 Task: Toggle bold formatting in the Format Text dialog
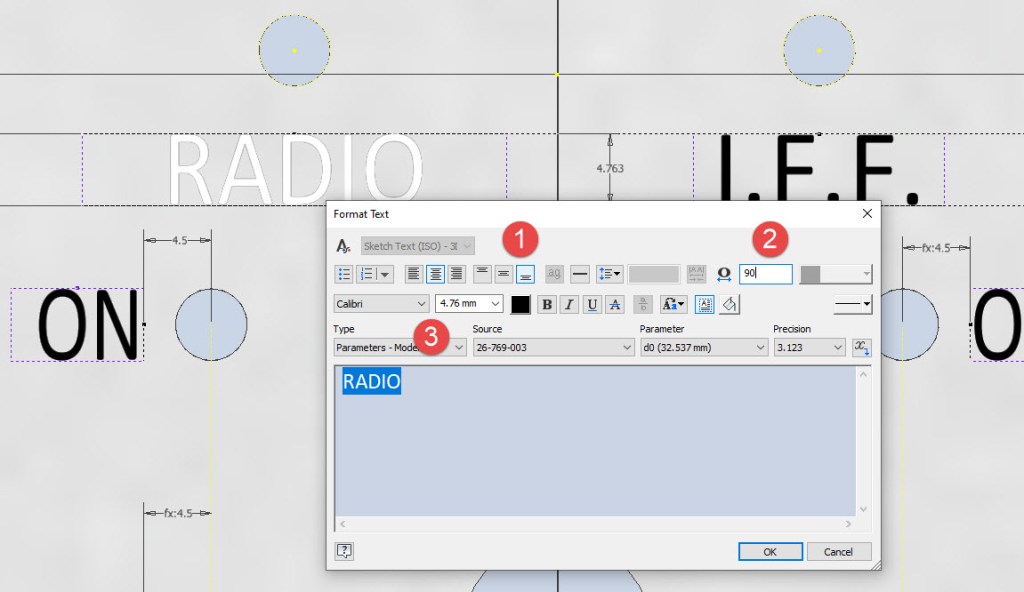tap(546, 304)
